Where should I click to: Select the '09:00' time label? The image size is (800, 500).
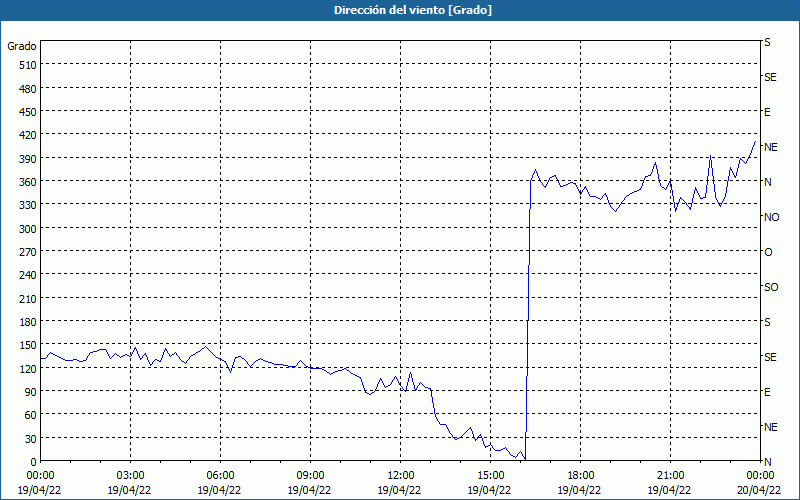310,476
